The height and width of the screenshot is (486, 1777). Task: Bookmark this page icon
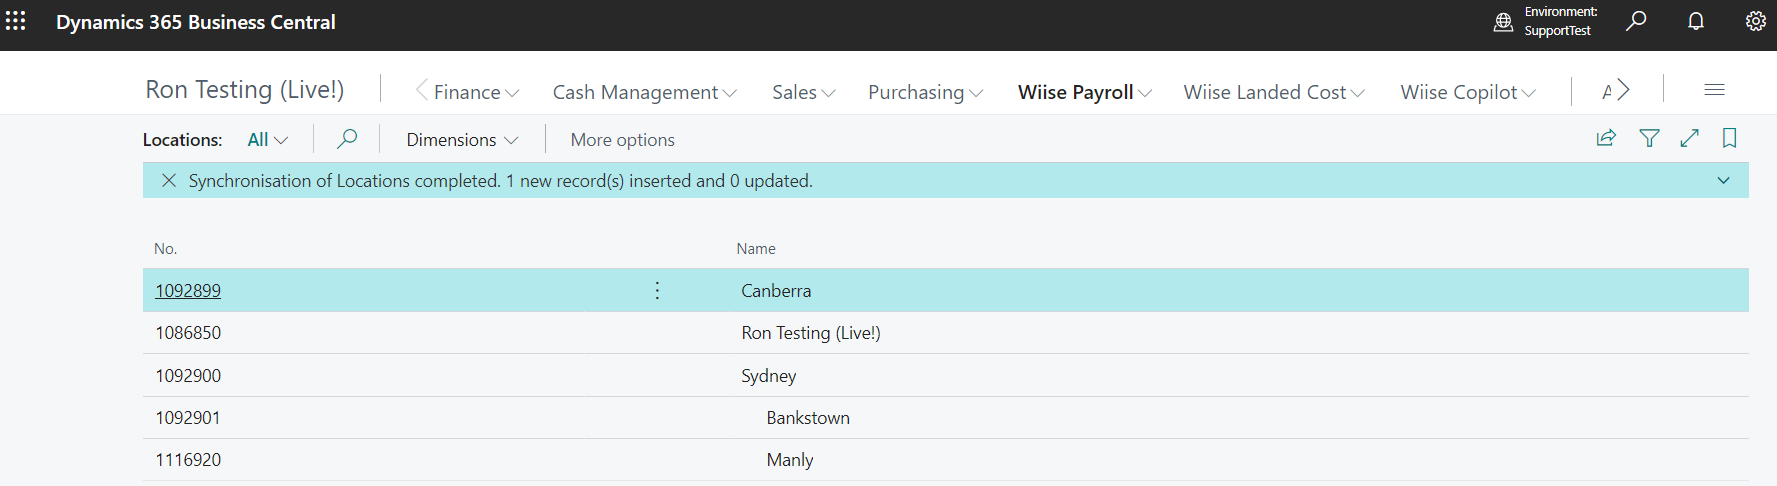1730,138
